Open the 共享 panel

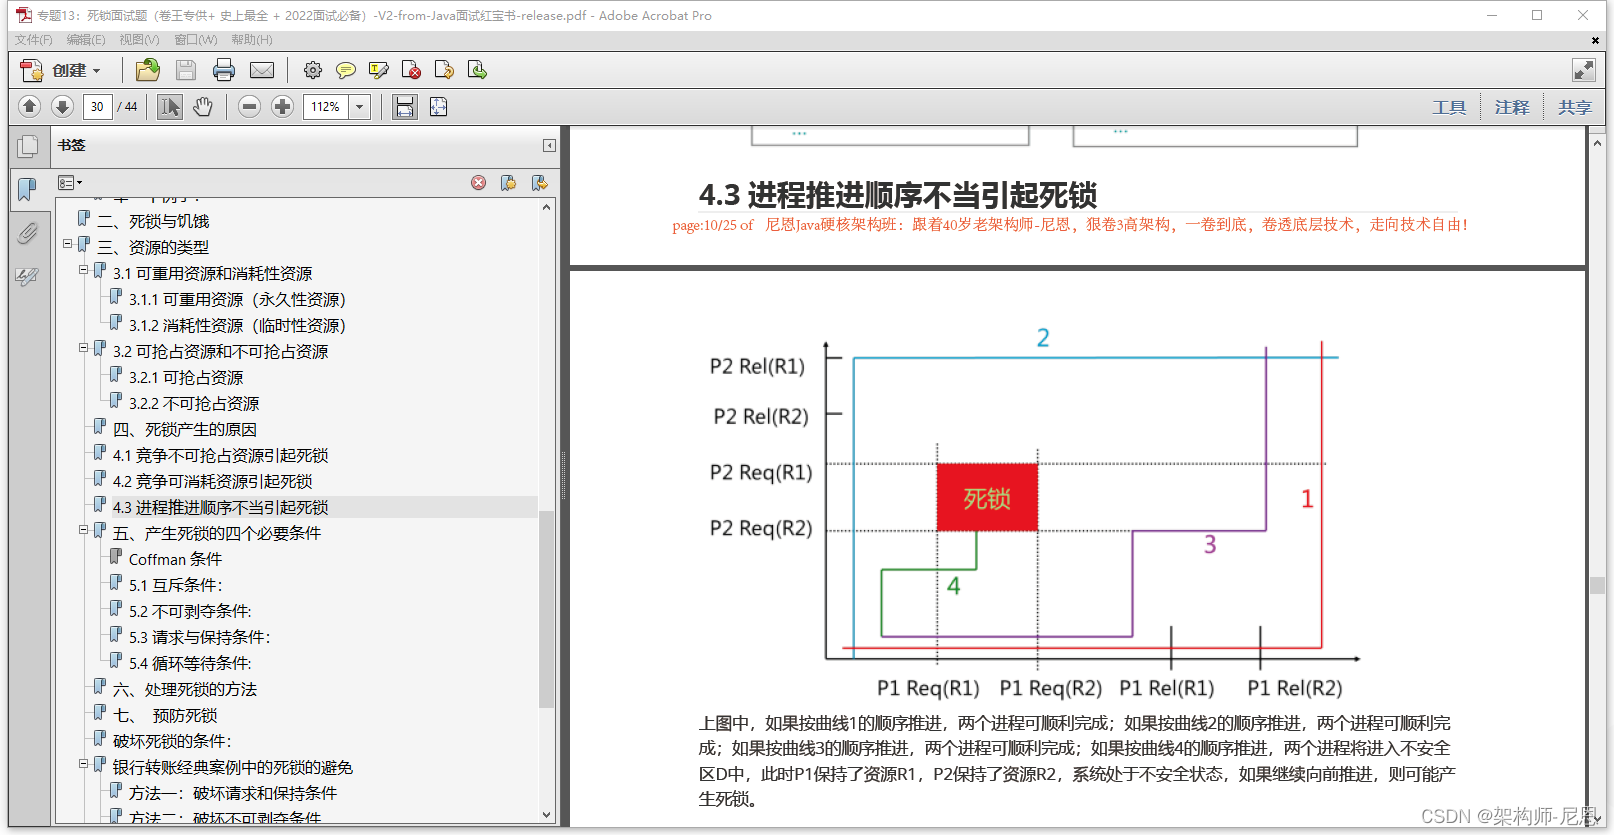pos(1574,107)
